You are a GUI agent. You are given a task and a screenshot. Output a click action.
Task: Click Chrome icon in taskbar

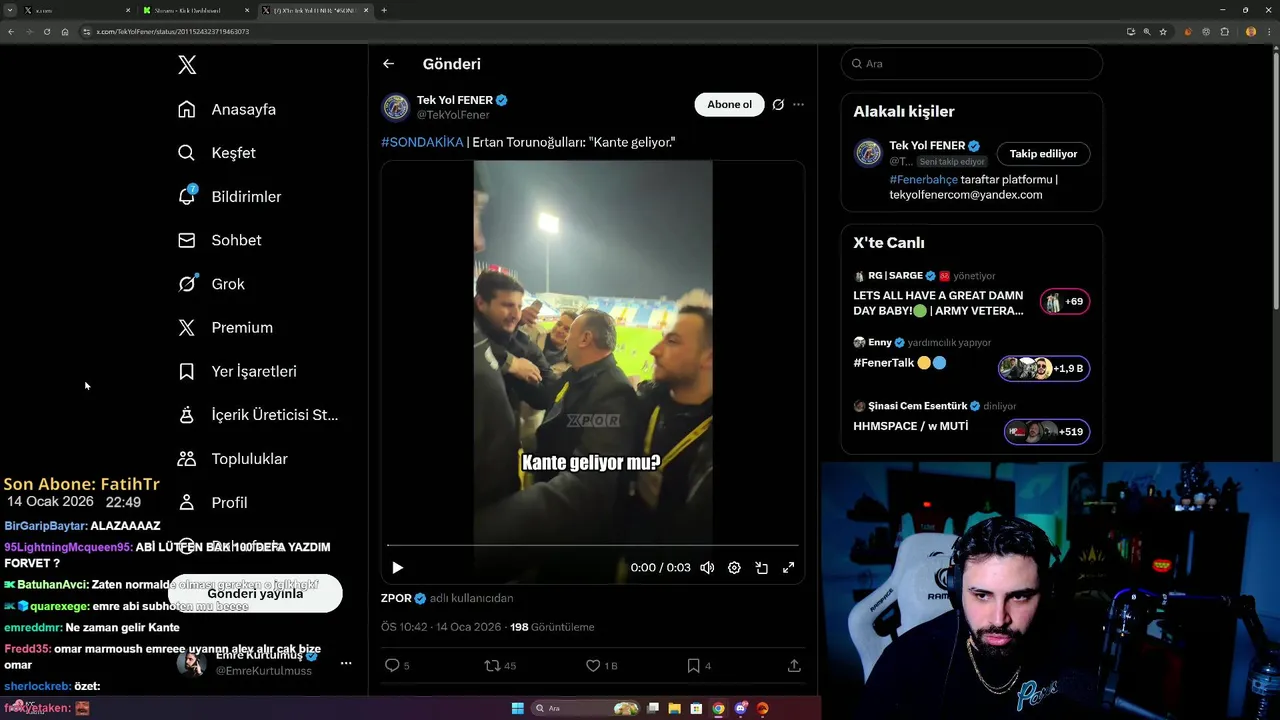[718, 708]
